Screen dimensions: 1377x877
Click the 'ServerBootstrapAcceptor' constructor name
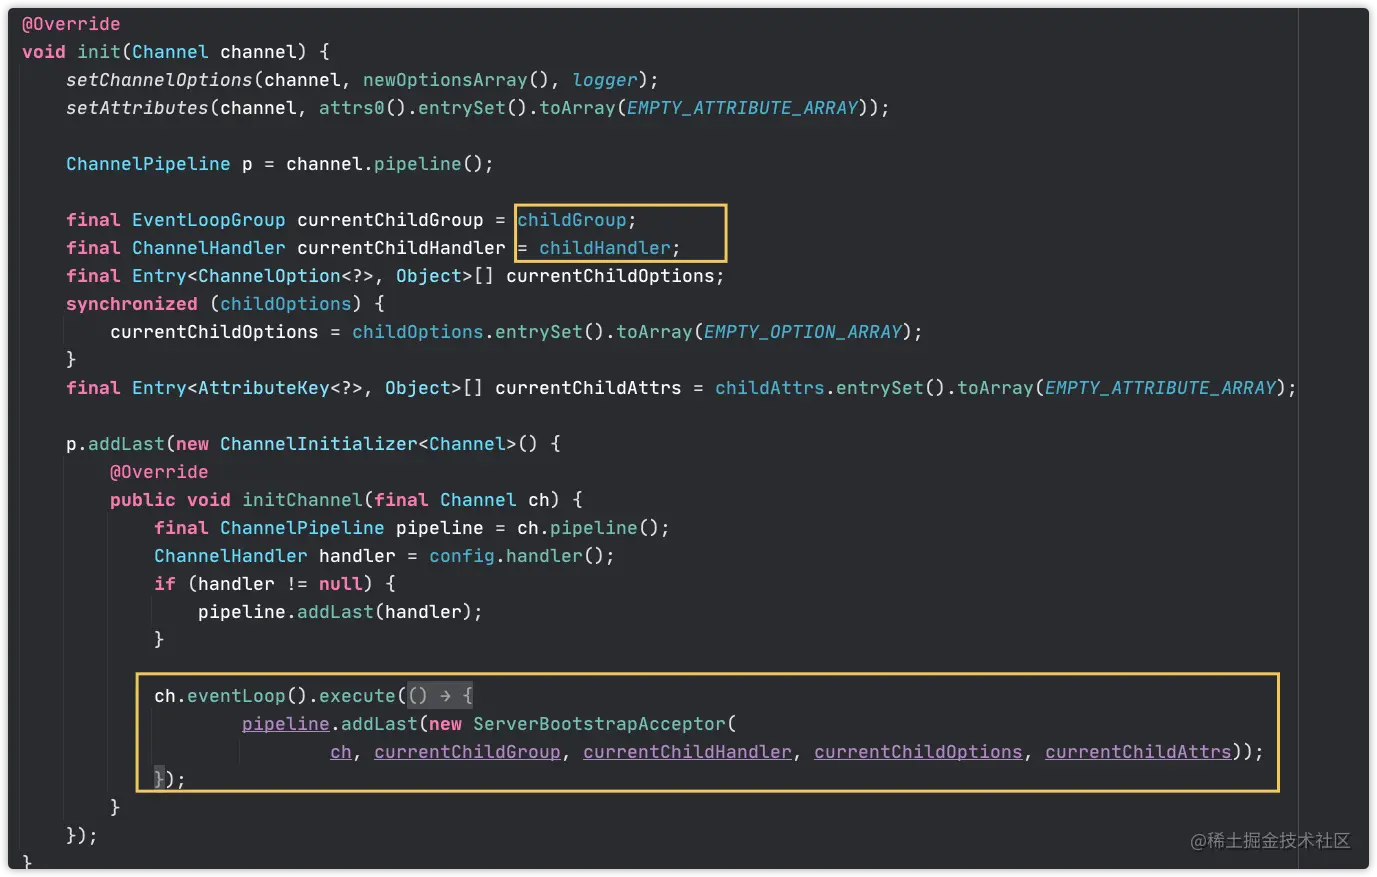600,724
